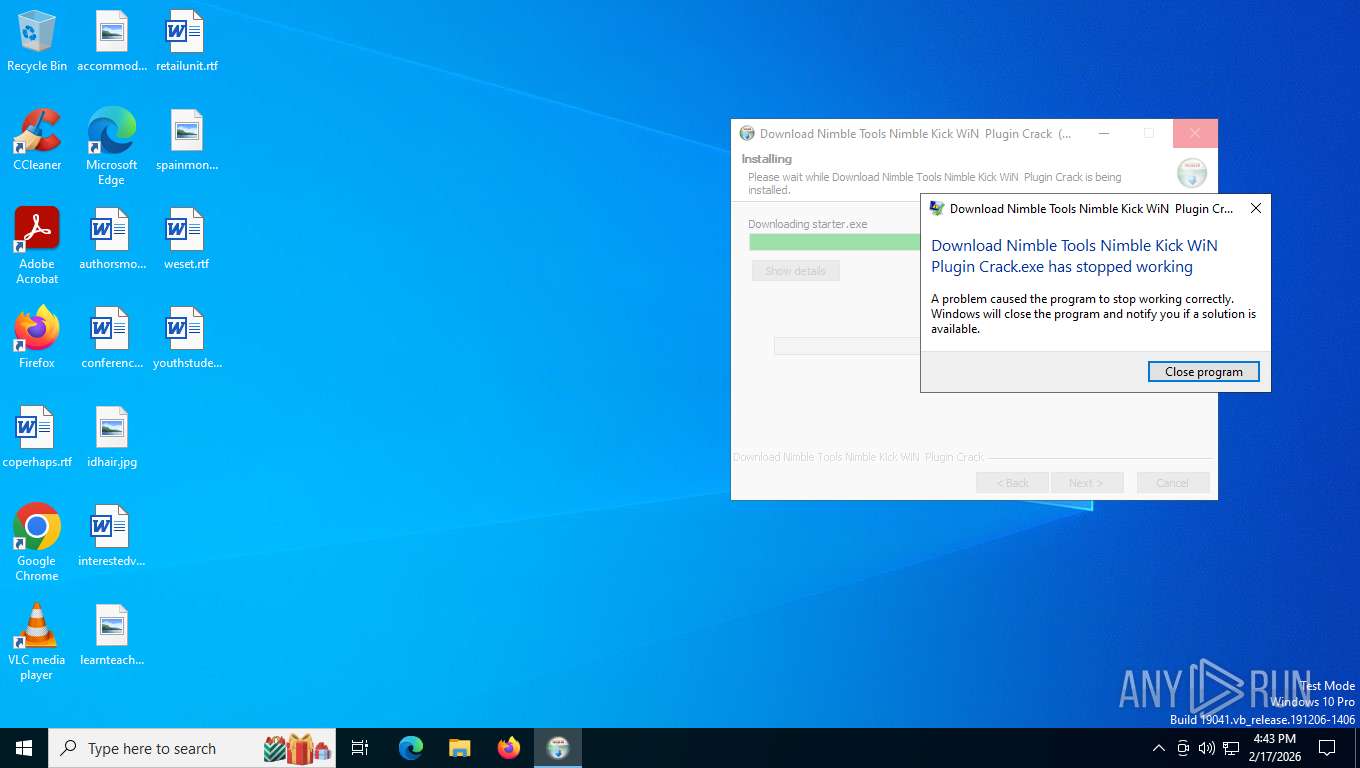Minimize the installer window
This screenshot has width=1360, height=768.
[1104, 133]
